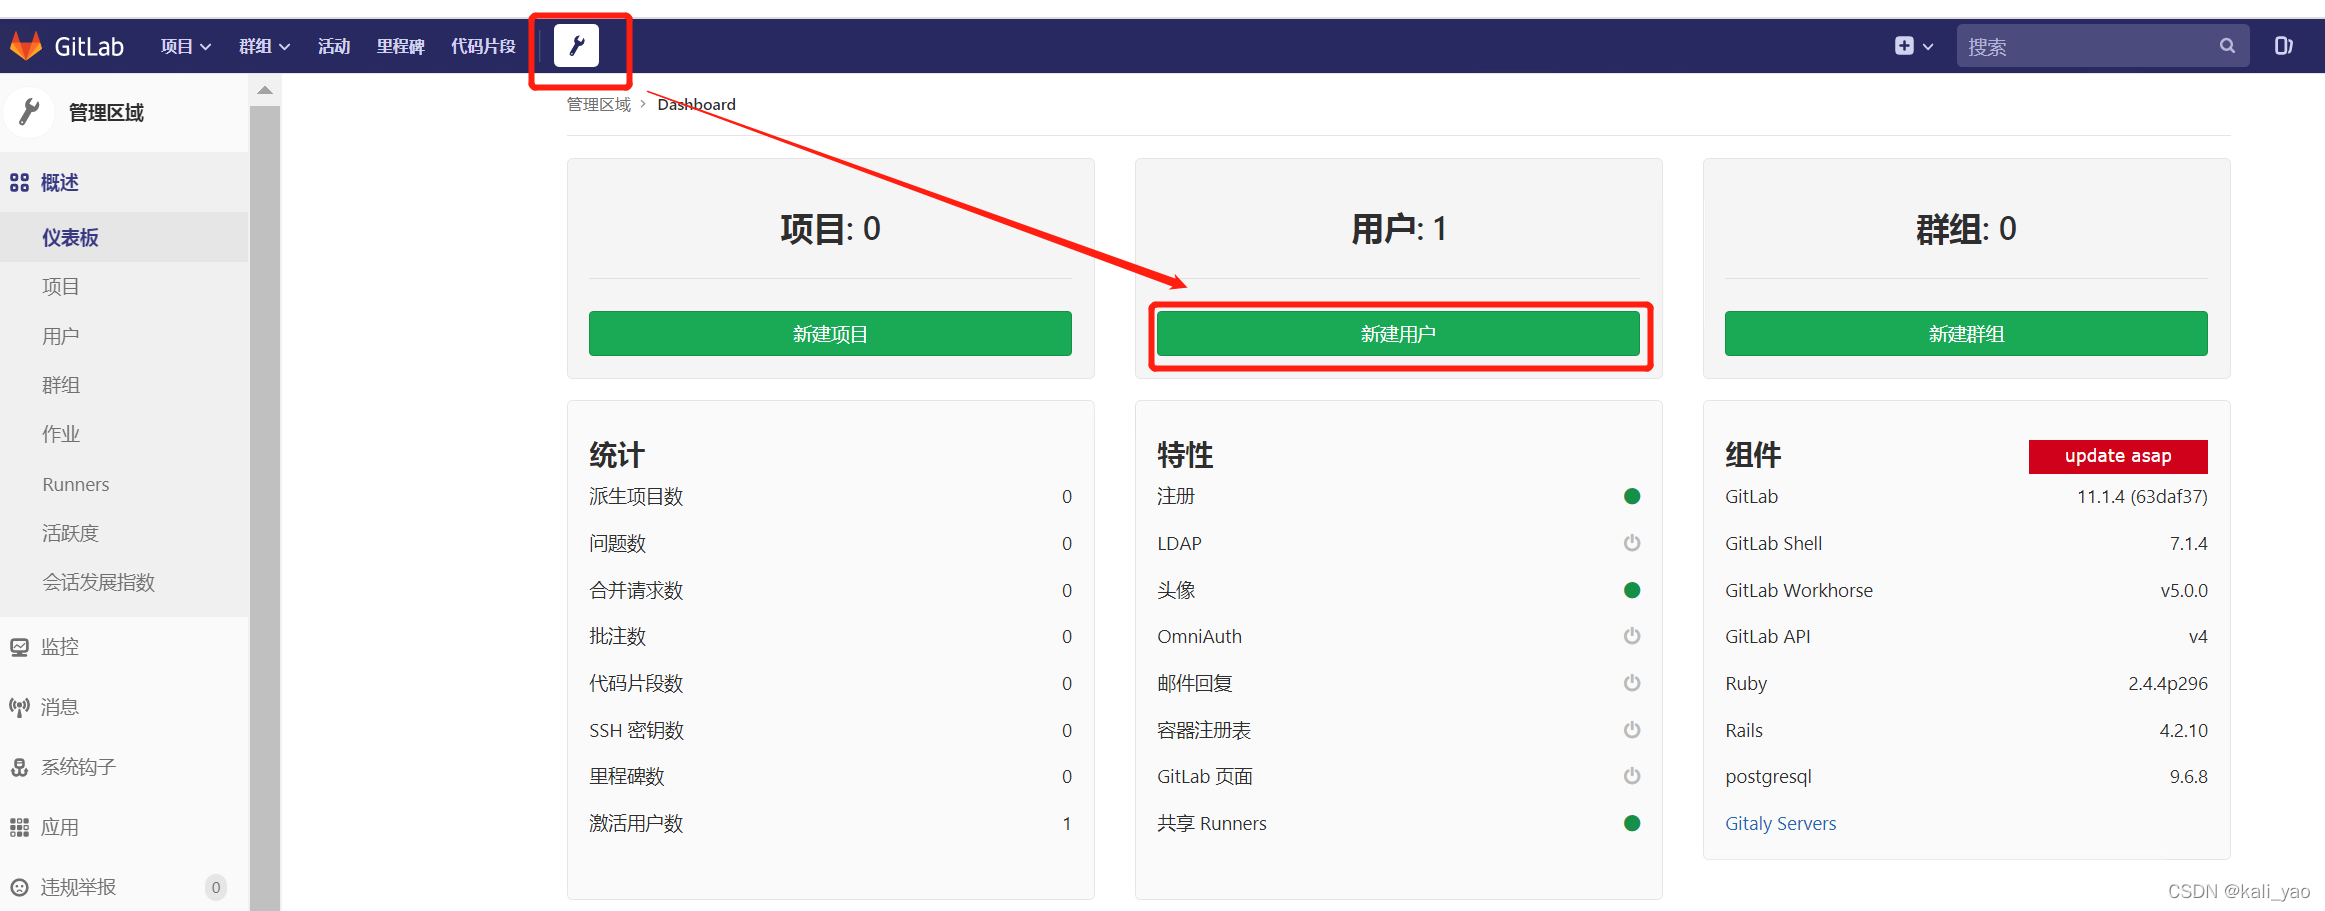Click the 新建群组 button
2325x911 pixels.
(x=1966, y=334)
